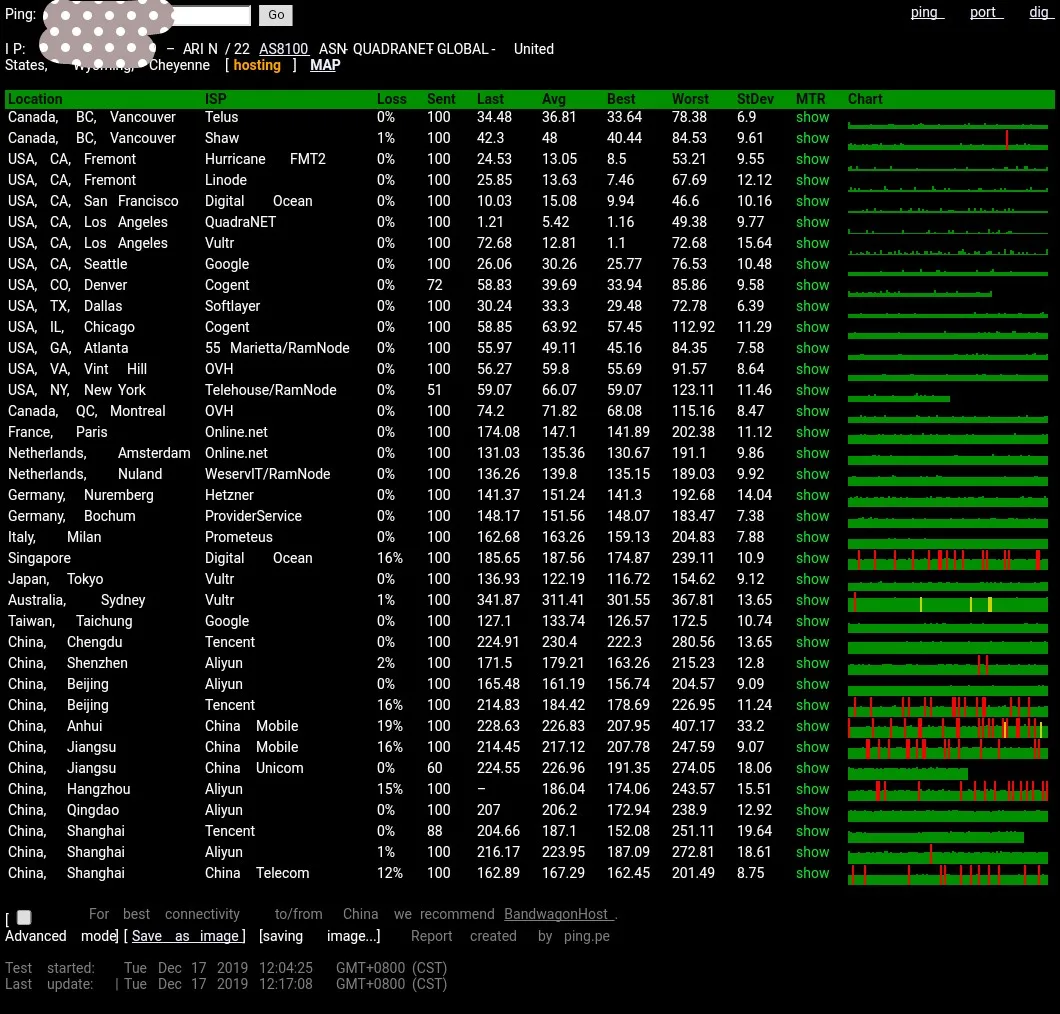This screenshot has width=1060, height=1014.
Task: Show MTR for Fremont Linode row
Action: [x=812, y=180]
